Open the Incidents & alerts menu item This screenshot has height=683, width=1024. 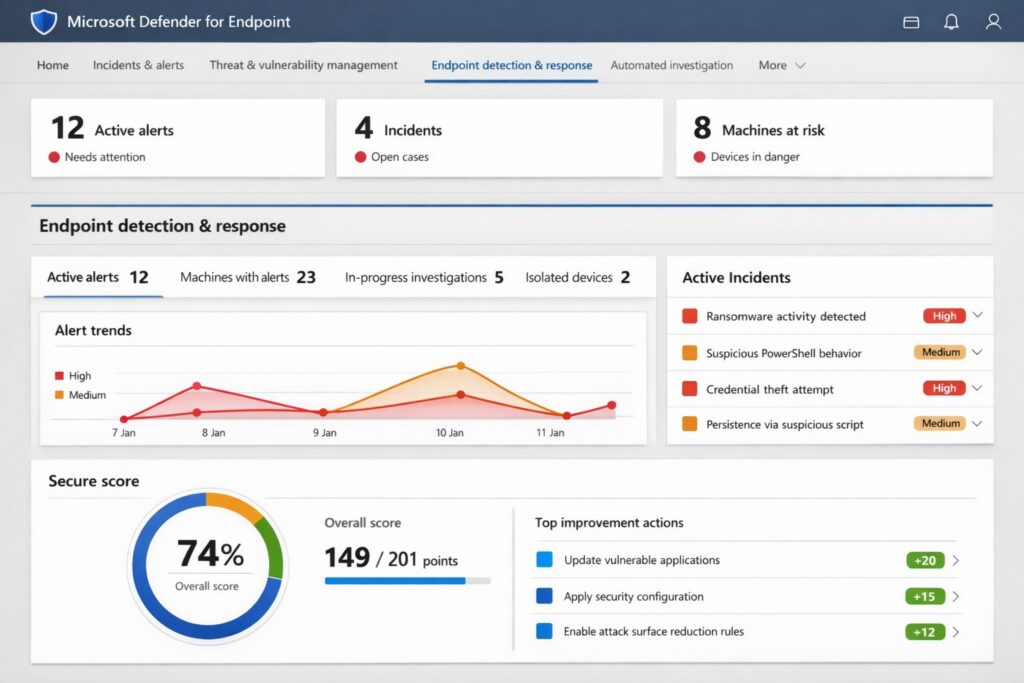pyautogui.click(x=137, y=65)
